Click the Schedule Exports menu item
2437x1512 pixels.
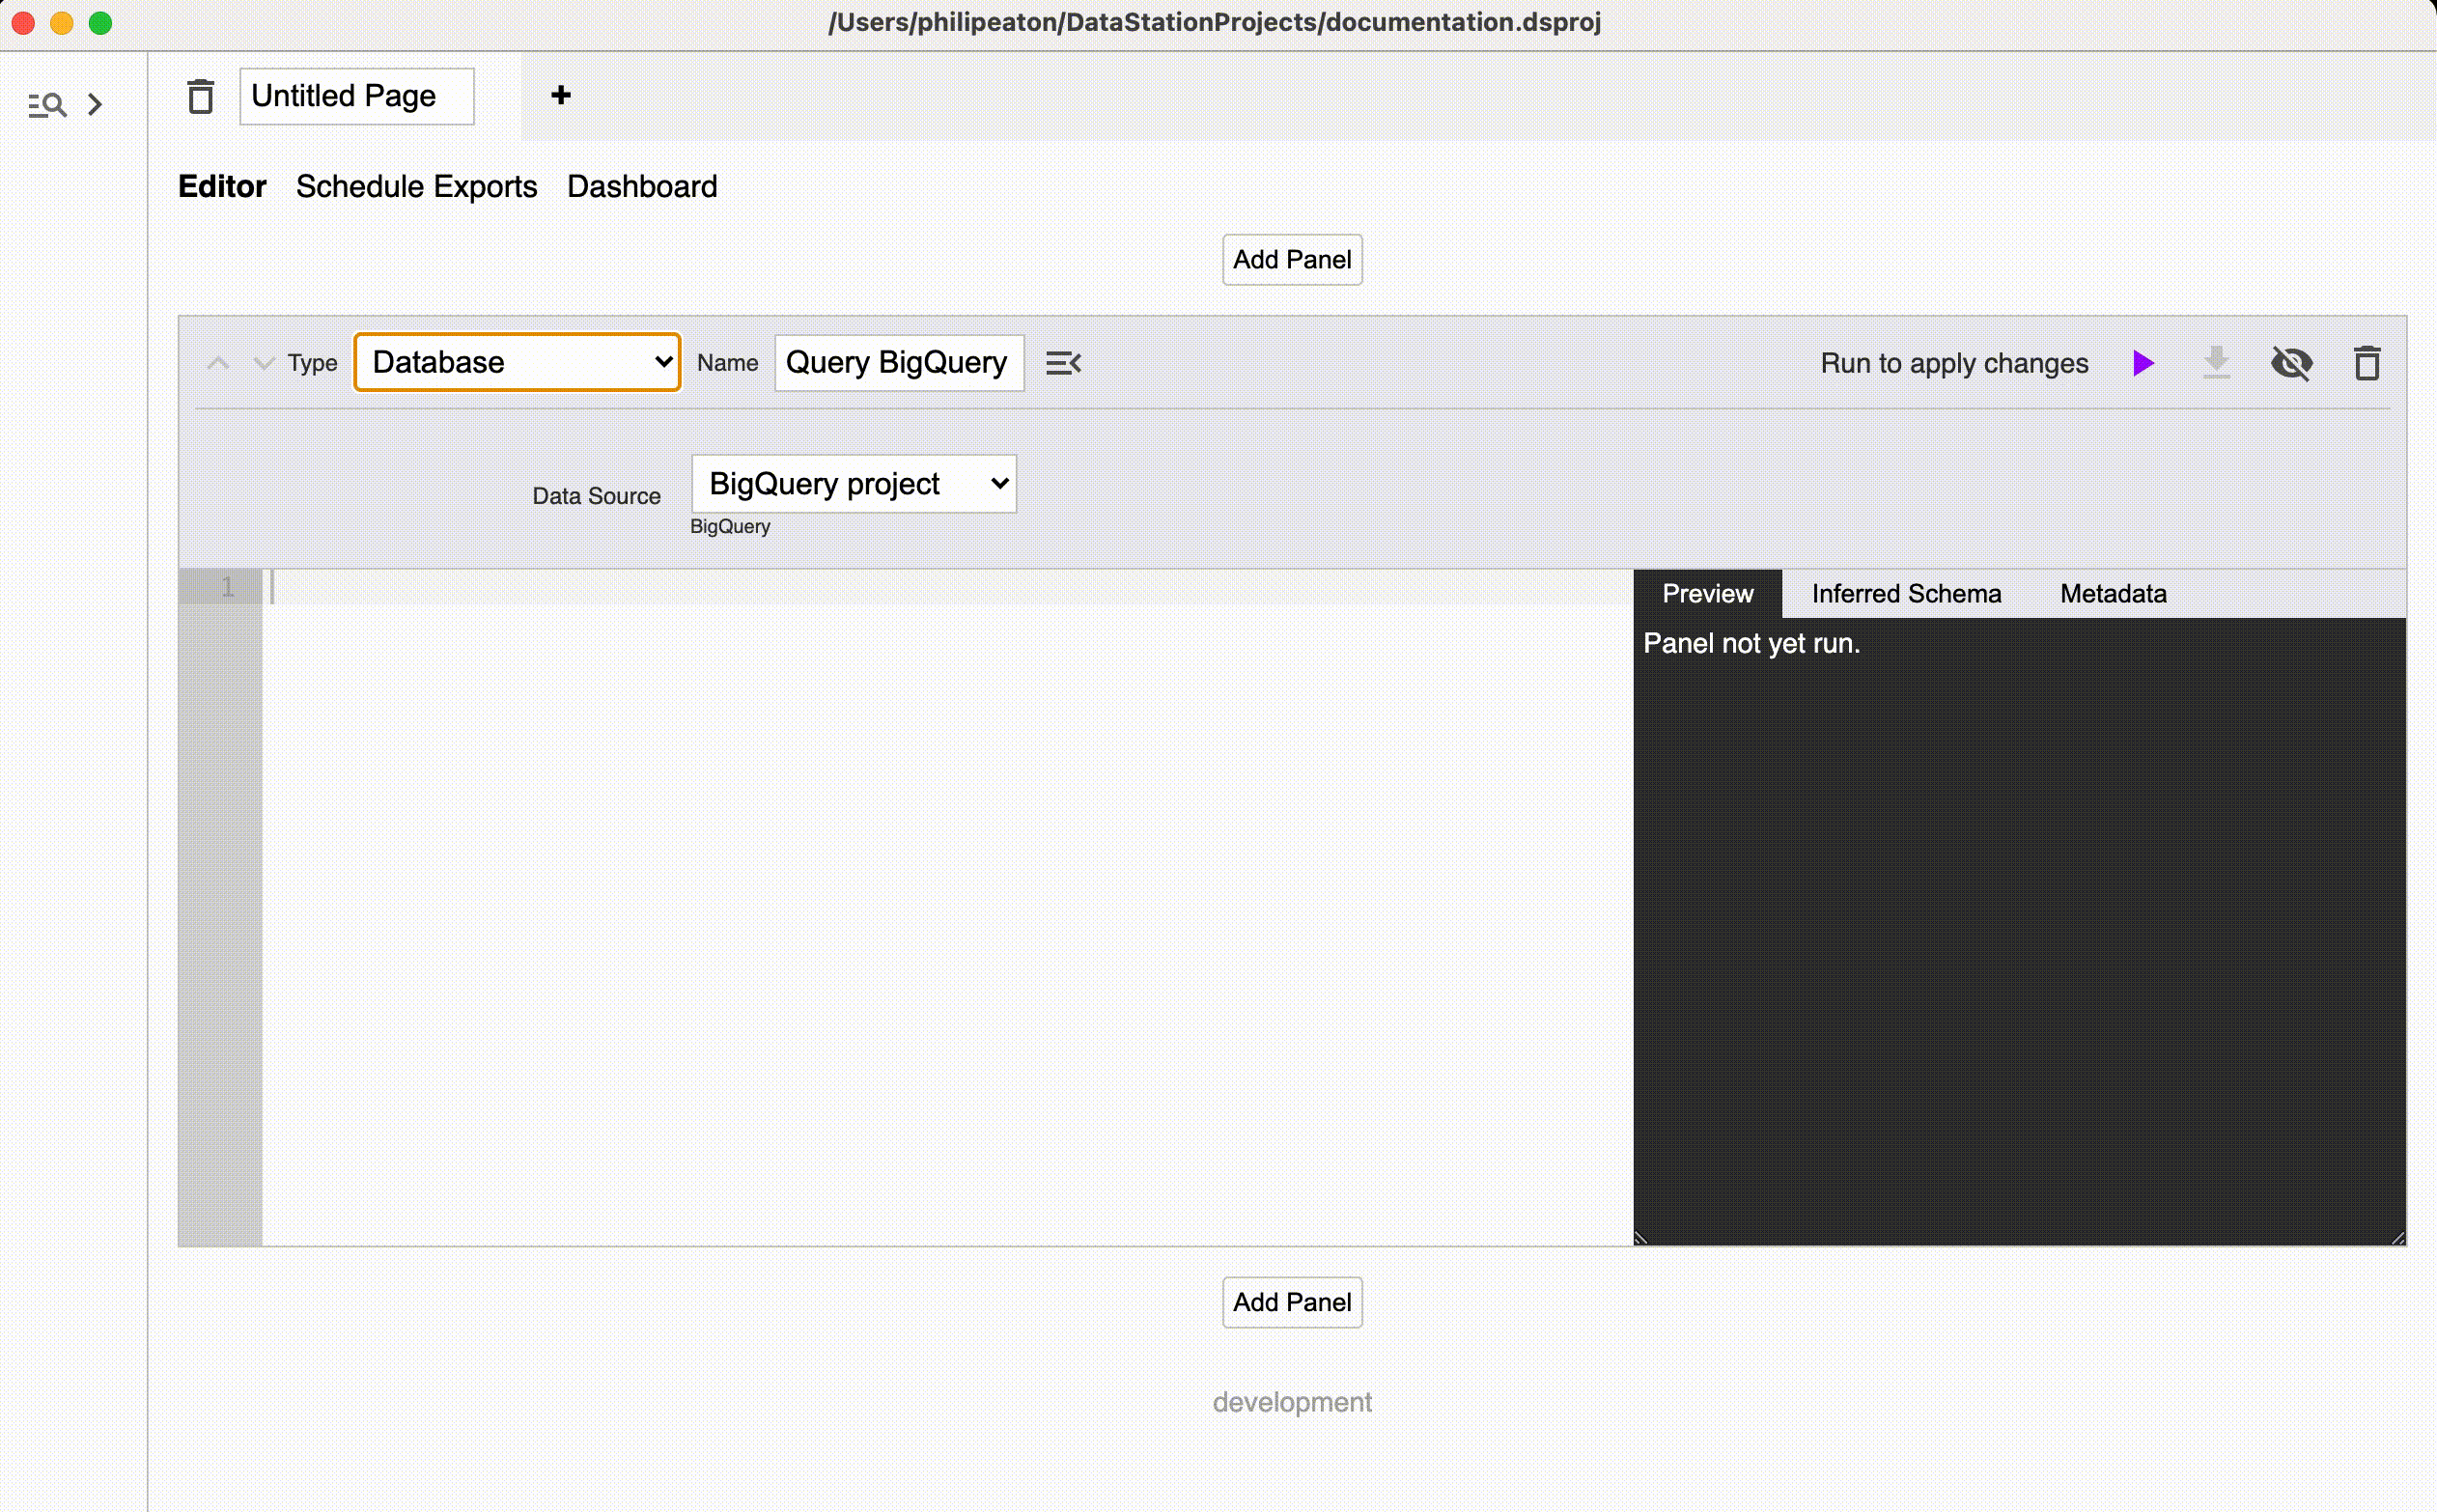click(x=416, y=186)
